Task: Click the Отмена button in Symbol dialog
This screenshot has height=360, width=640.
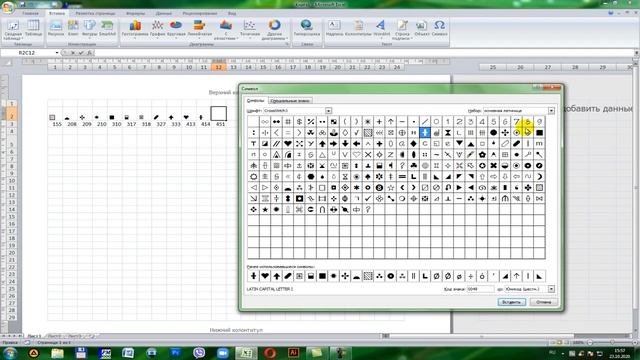Action: click(x=544, y=302)
